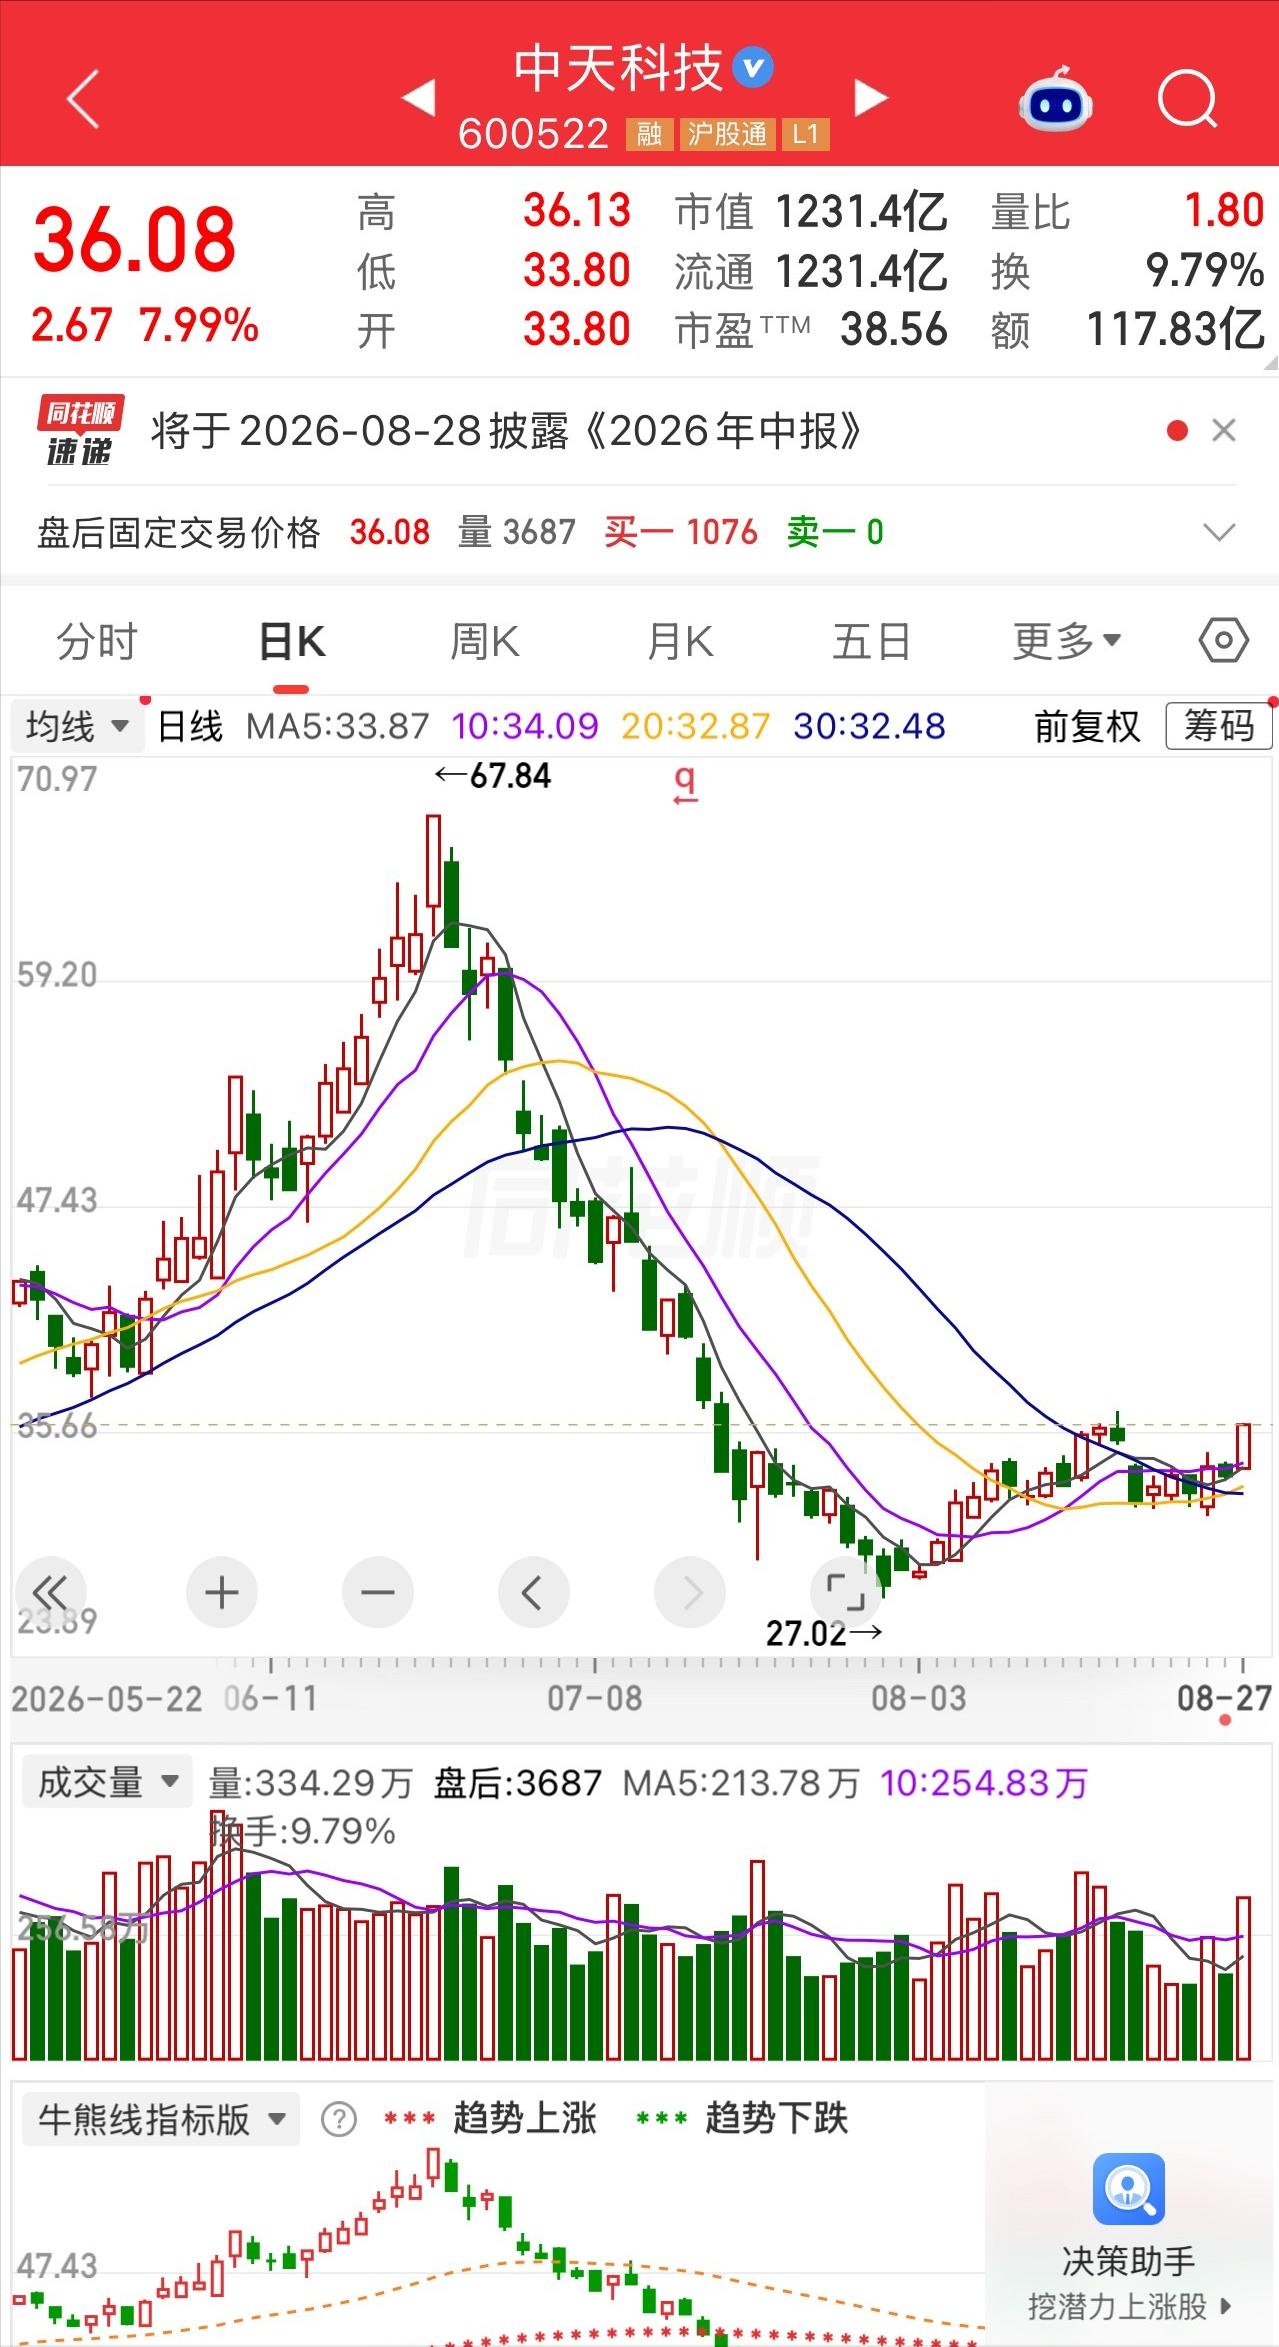Tap the 08-27 date axis label

(1224, 1698)
